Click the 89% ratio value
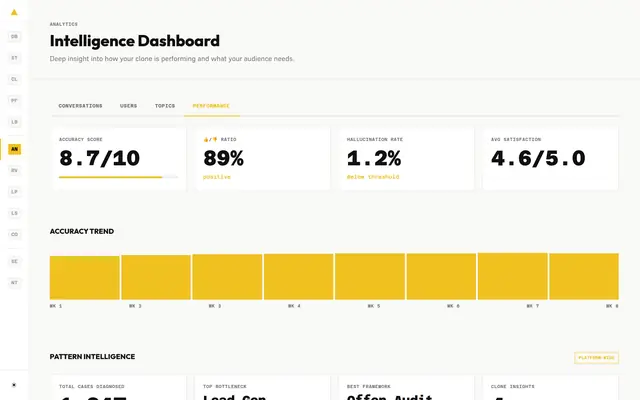The height and width of the screenshot is (400, 640). point(223,158)
